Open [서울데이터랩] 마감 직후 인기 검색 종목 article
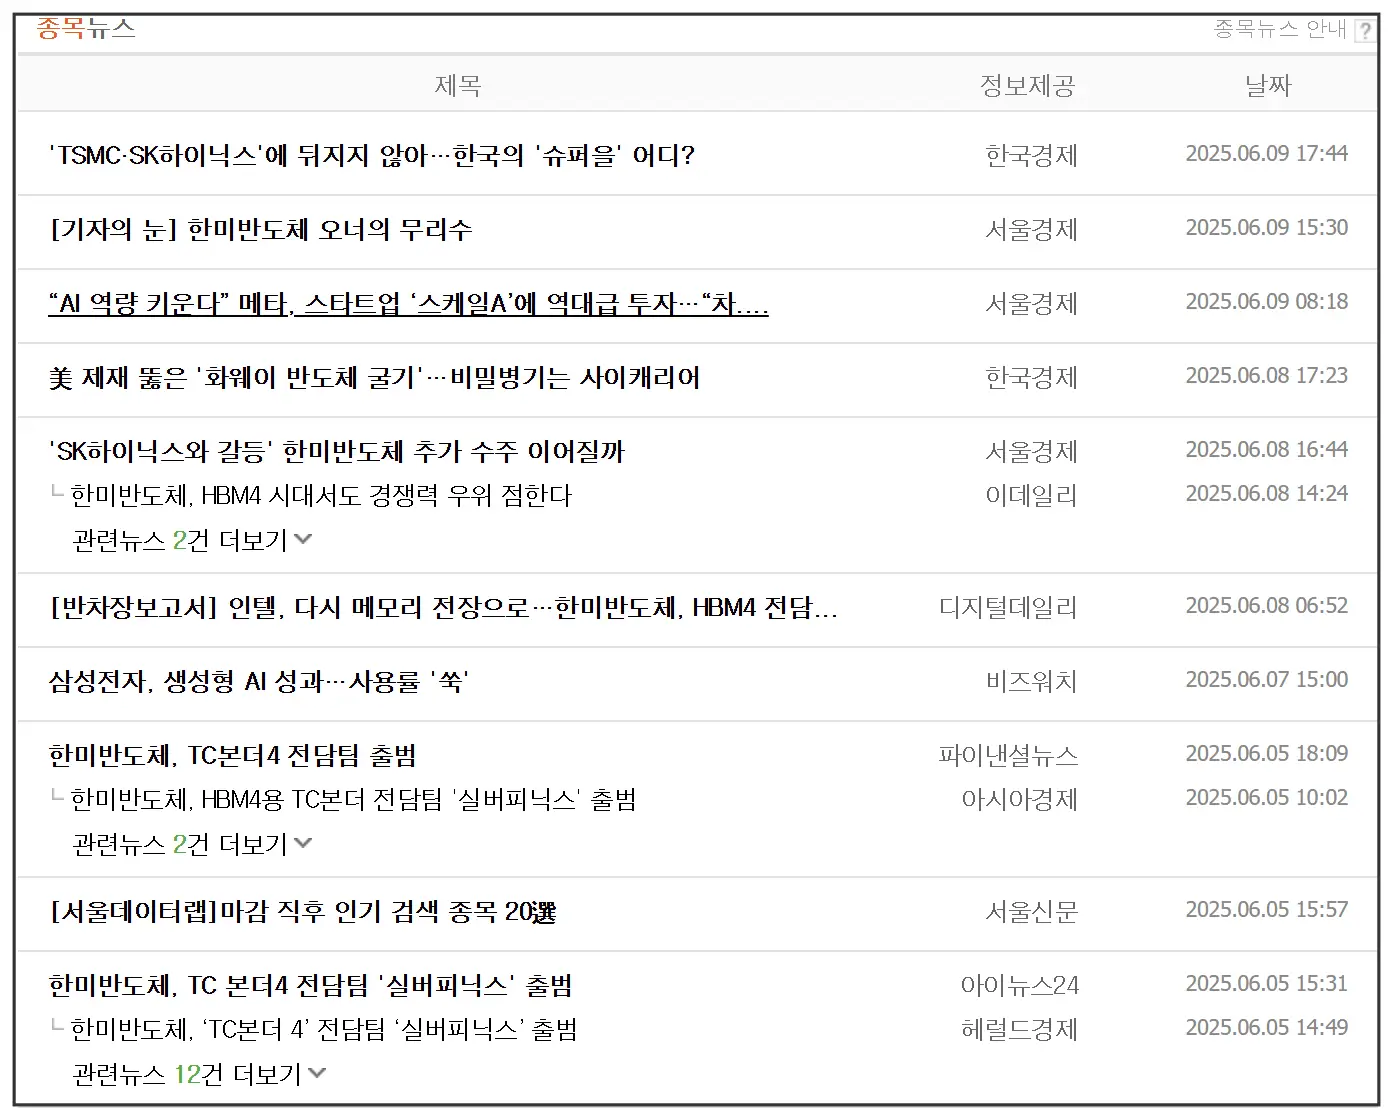The image size is (1393, 1119). pos(302,912)
